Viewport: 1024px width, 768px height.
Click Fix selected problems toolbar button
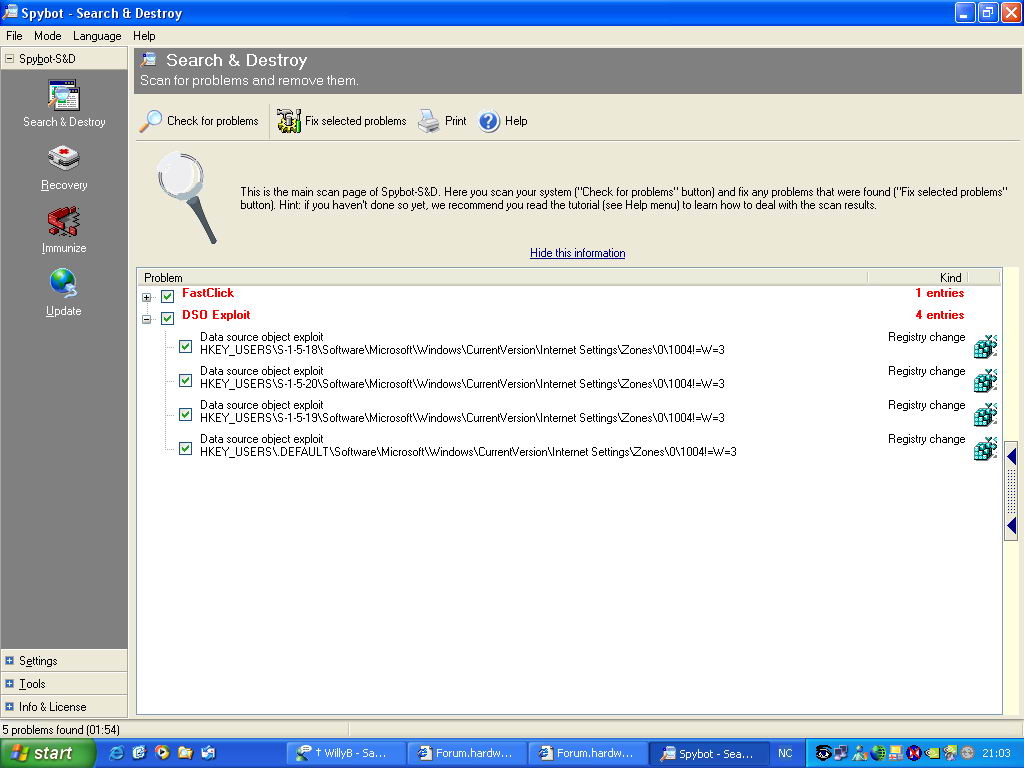point(342,121)
